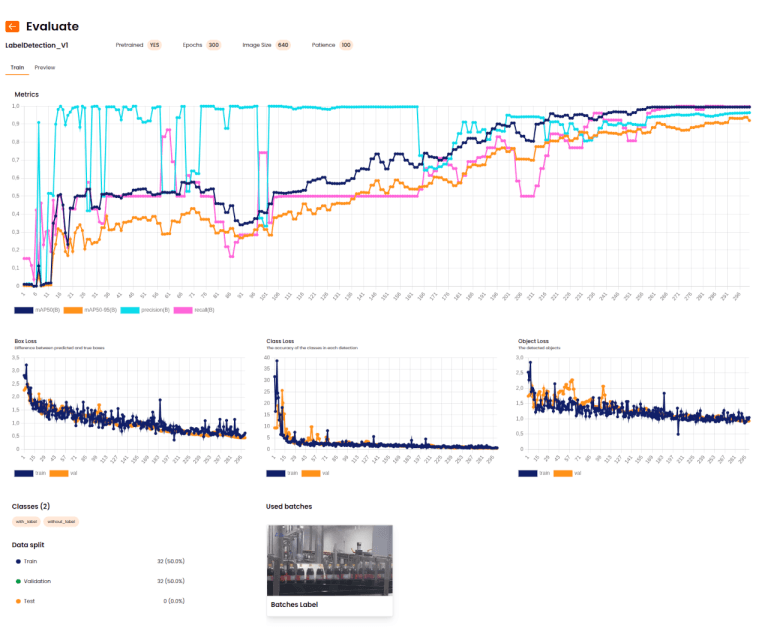Toggle the mAP50(B) legend swatch

(x=24, y=310)
